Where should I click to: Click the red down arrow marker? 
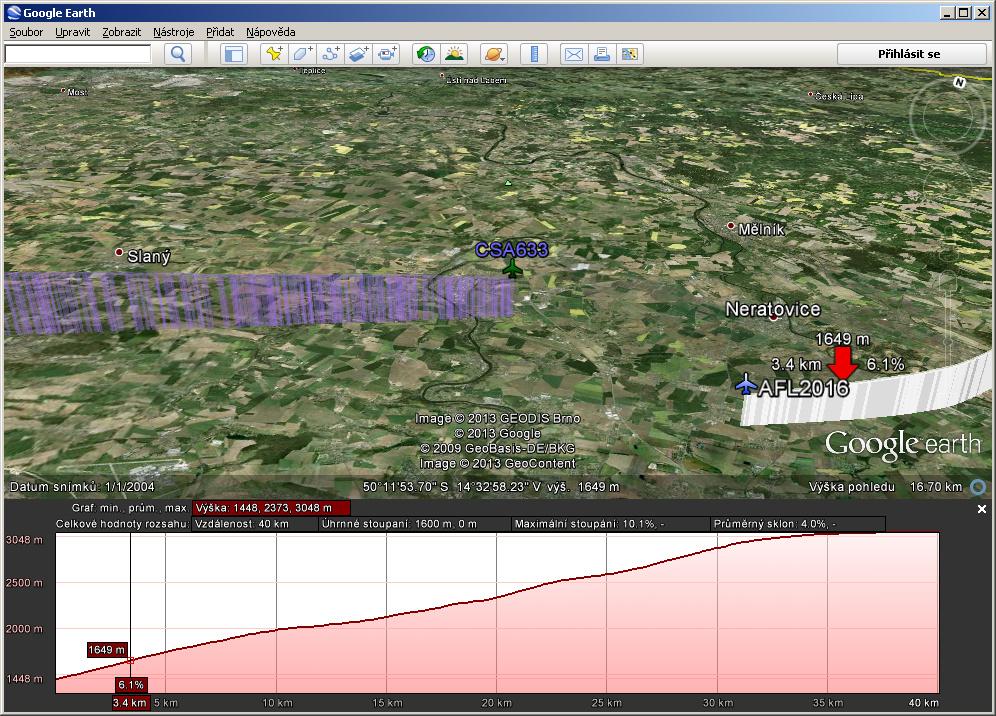(x=843, y=363)
